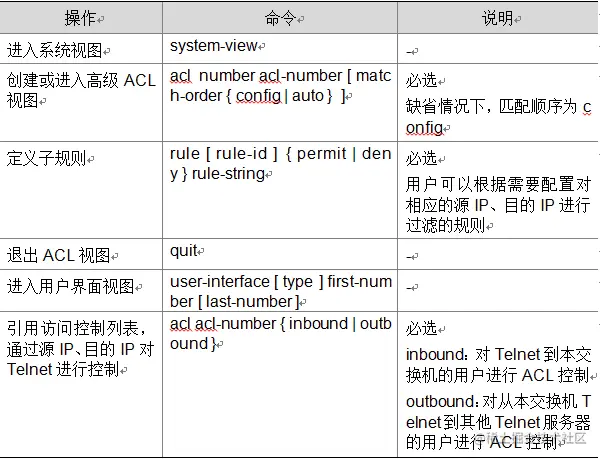Click the inbound Telnet description paragraph
Screen dimensions: 600x459
tap(497, 365)
